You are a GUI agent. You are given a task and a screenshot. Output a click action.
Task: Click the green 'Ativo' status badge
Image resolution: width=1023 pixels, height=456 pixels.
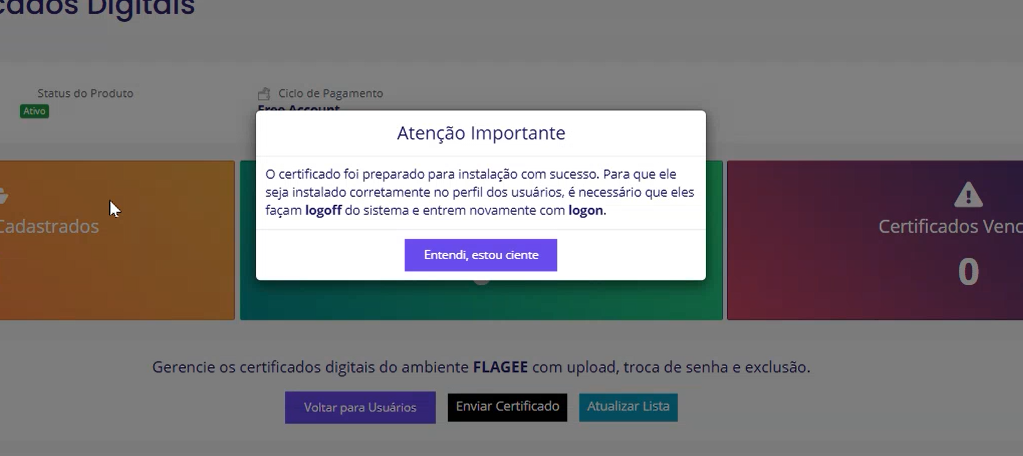[34, 111]
